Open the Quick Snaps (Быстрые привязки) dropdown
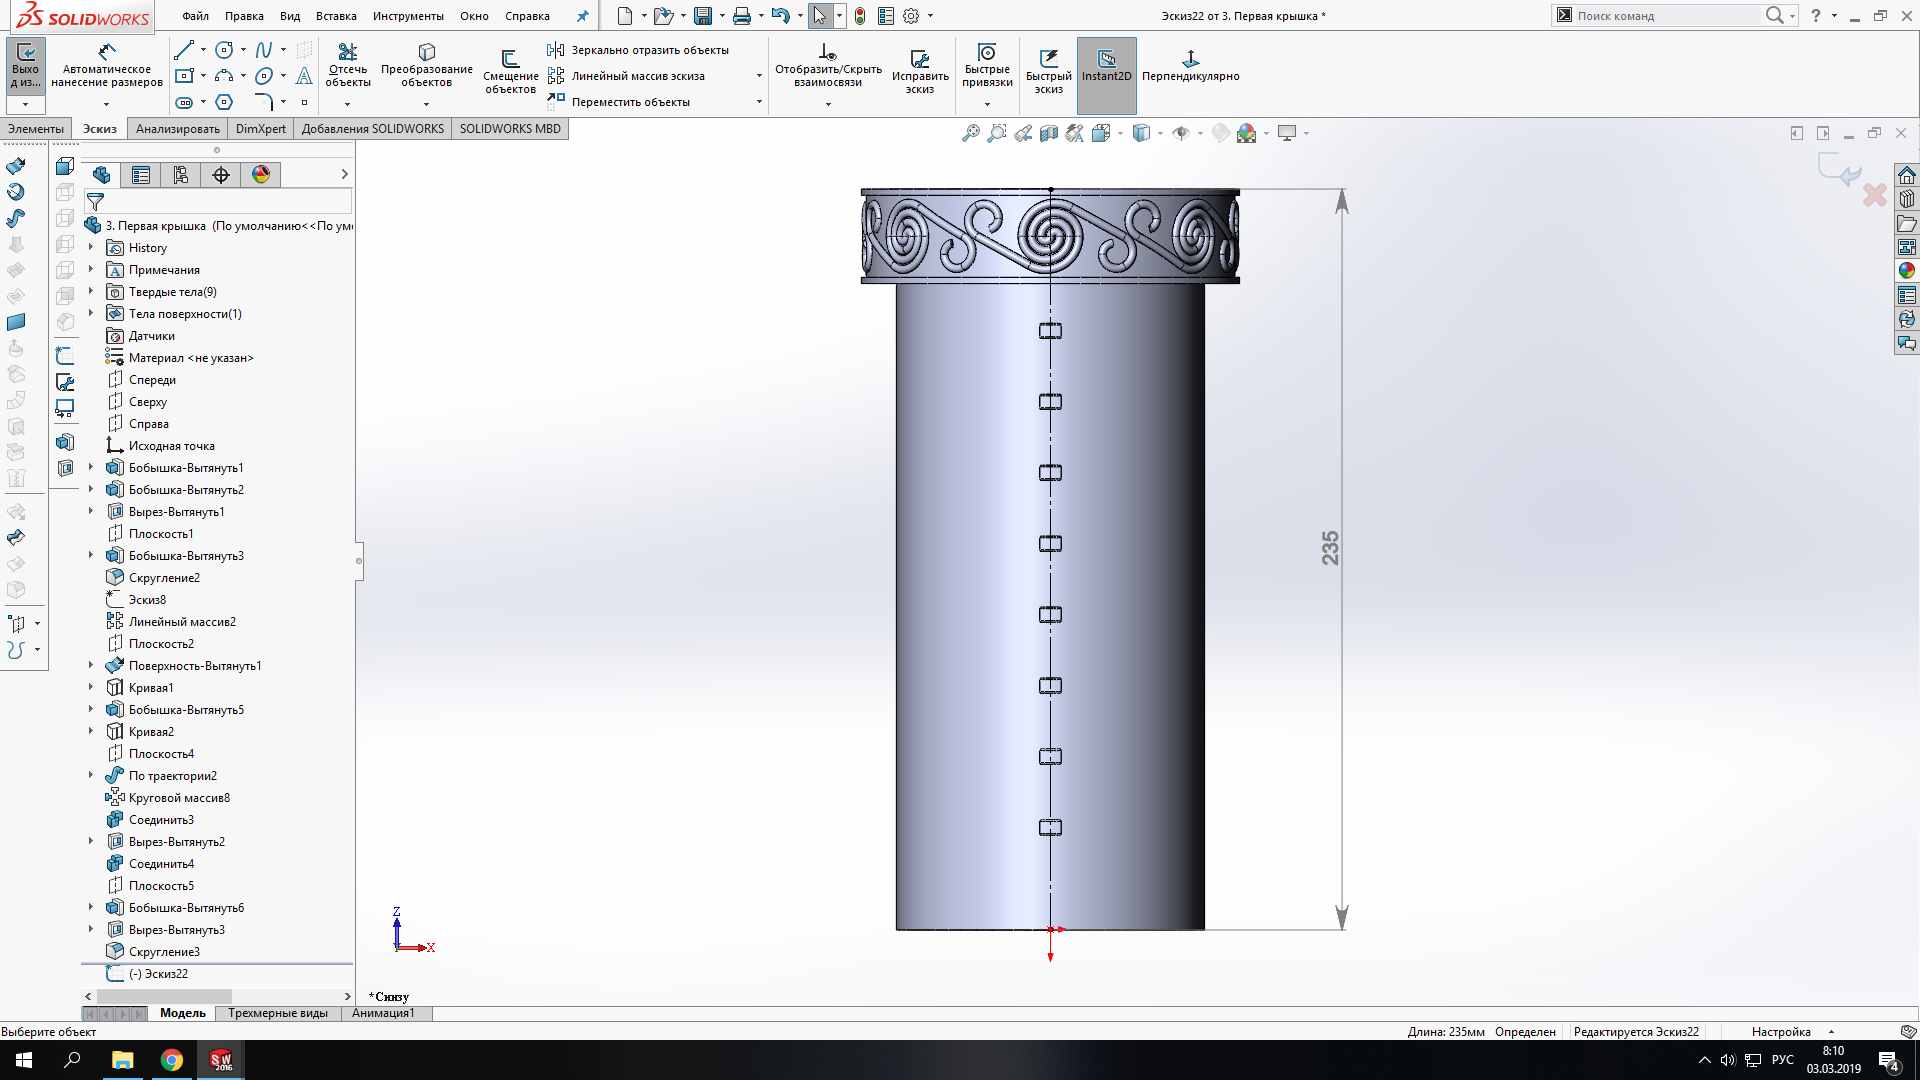Image resolution: width=1920 pixels, height=1080 pixels. pyautogui.click(x=986, y=104)
